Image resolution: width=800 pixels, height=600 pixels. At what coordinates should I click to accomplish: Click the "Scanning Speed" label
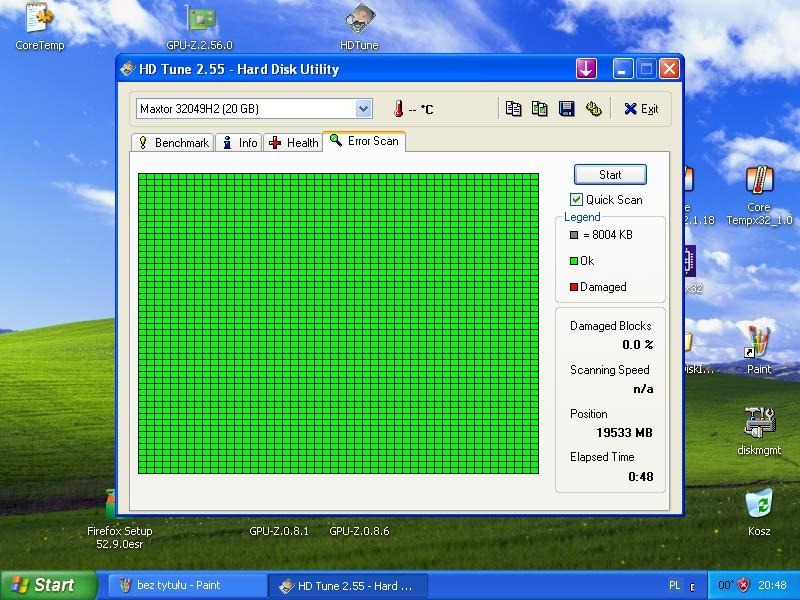610,370
